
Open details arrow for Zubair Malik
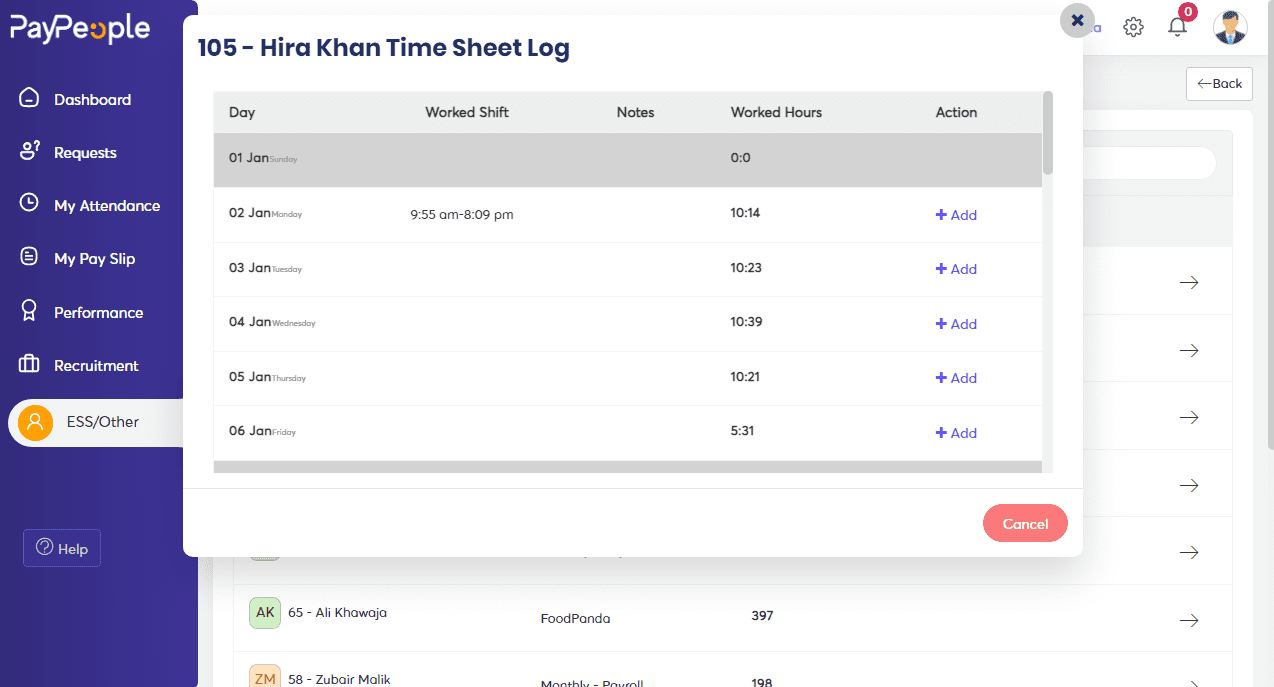pos(1188,680)
